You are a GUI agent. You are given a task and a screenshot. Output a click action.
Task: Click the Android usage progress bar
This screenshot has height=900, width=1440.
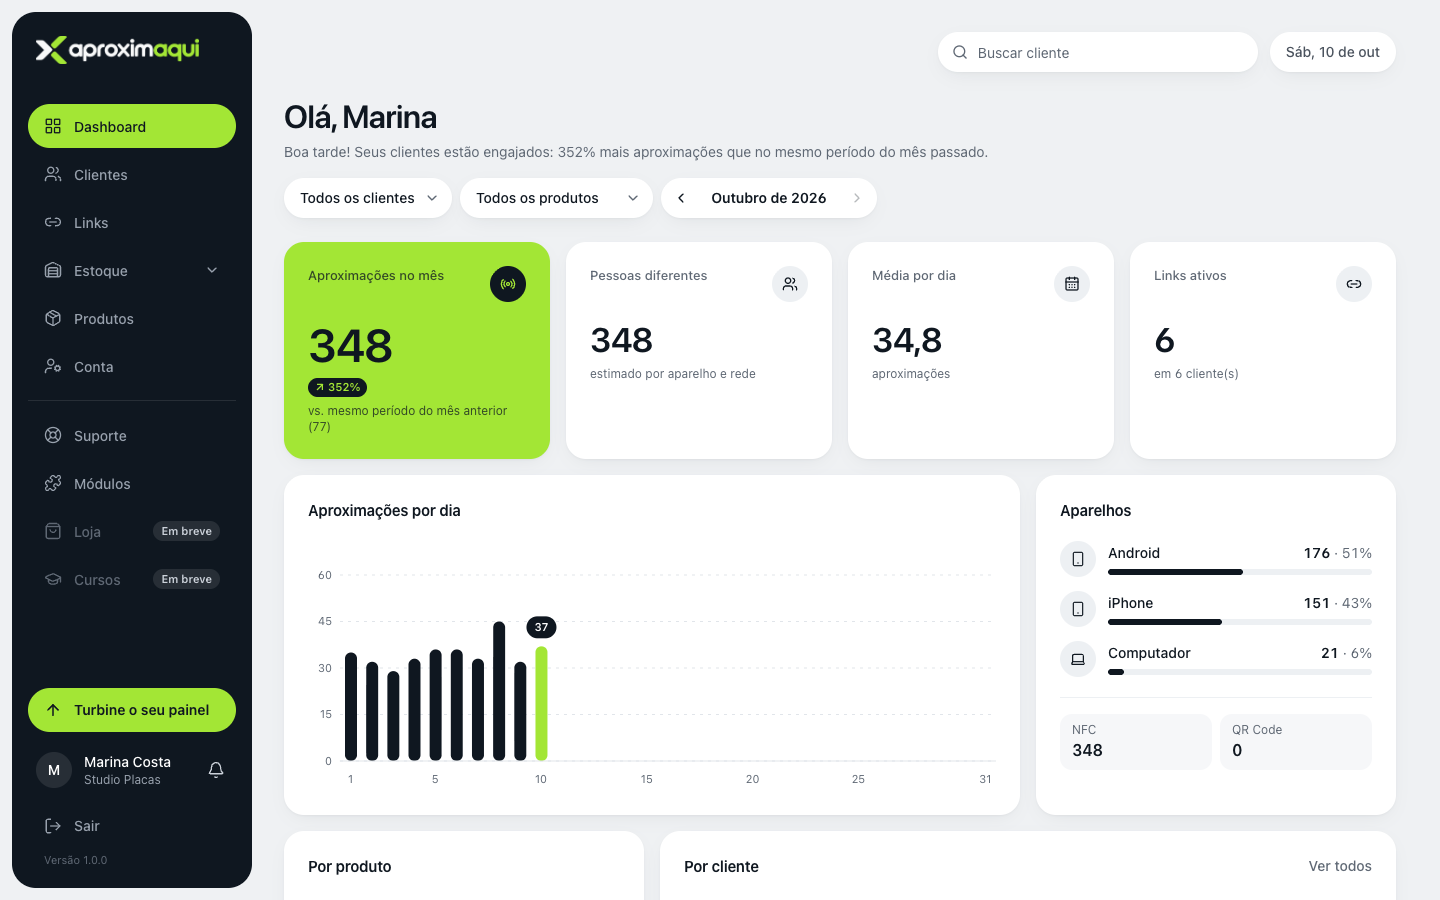click(1240, 572)
